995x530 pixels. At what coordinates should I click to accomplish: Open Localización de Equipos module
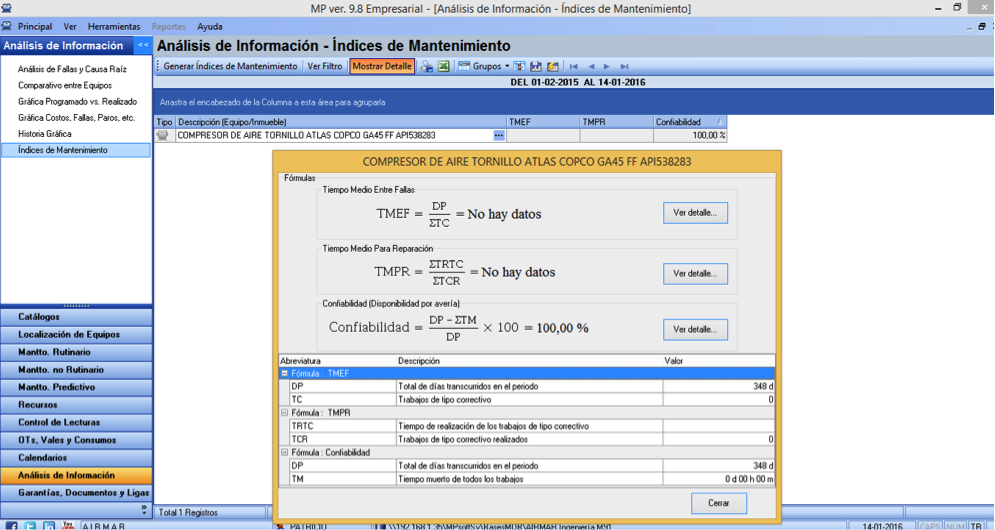tap(76, 335)
